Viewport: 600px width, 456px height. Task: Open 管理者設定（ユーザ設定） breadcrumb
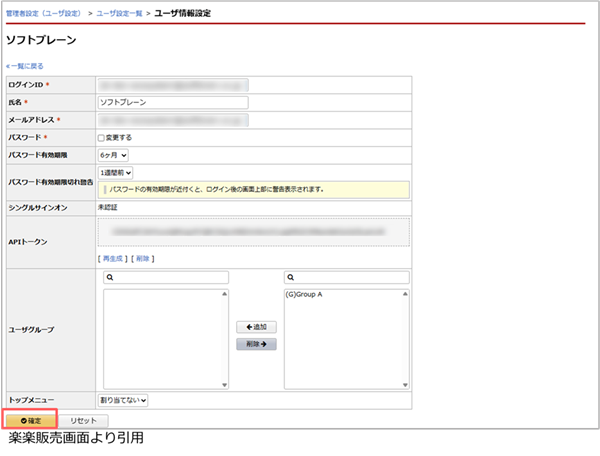(43, 12)
